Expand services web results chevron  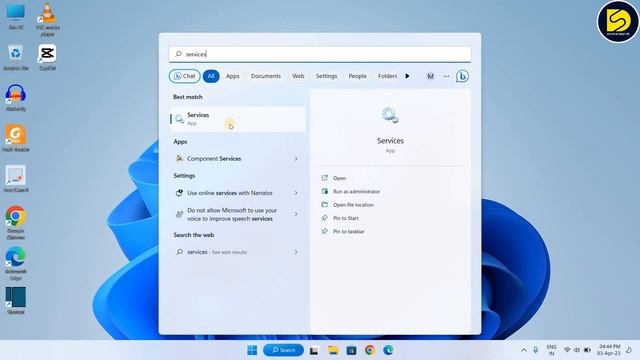[x=296, y=252]
